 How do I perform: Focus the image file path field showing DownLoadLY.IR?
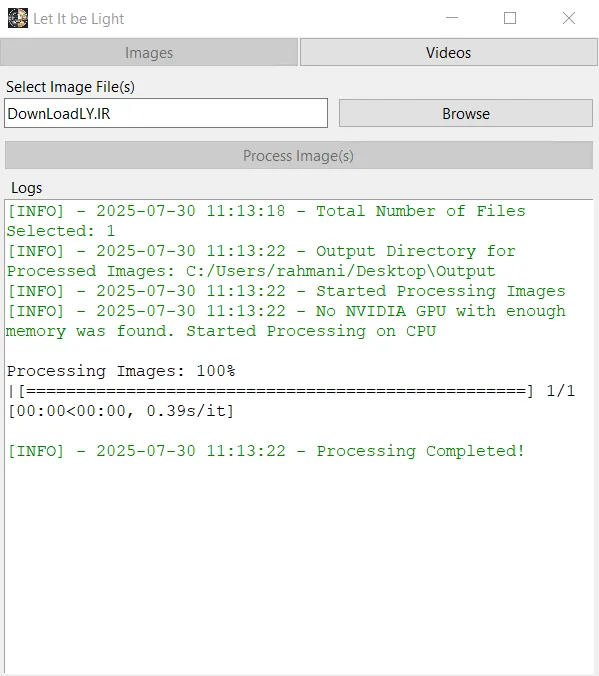[x=166, y=113]
